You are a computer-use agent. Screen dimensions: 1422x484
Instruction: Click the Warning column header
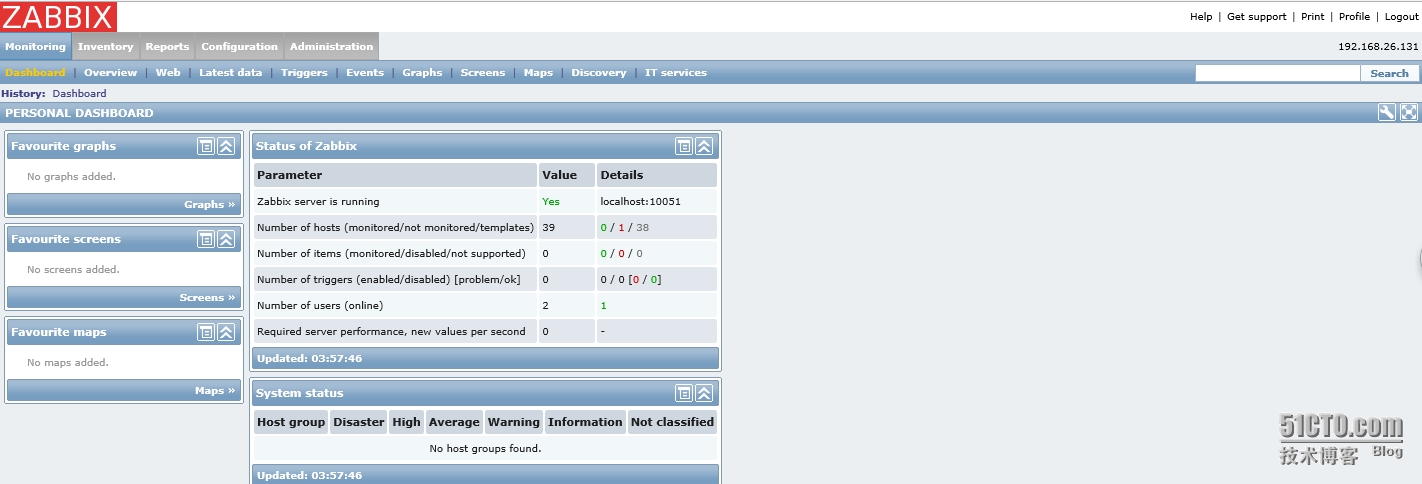click(x=514, y=422)
